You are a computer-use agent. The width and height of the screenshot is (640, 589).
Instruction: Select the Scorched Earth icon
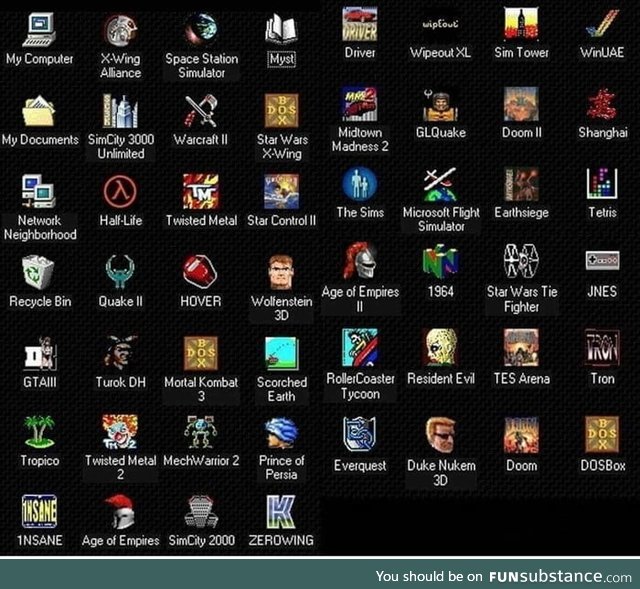(282, 353)
